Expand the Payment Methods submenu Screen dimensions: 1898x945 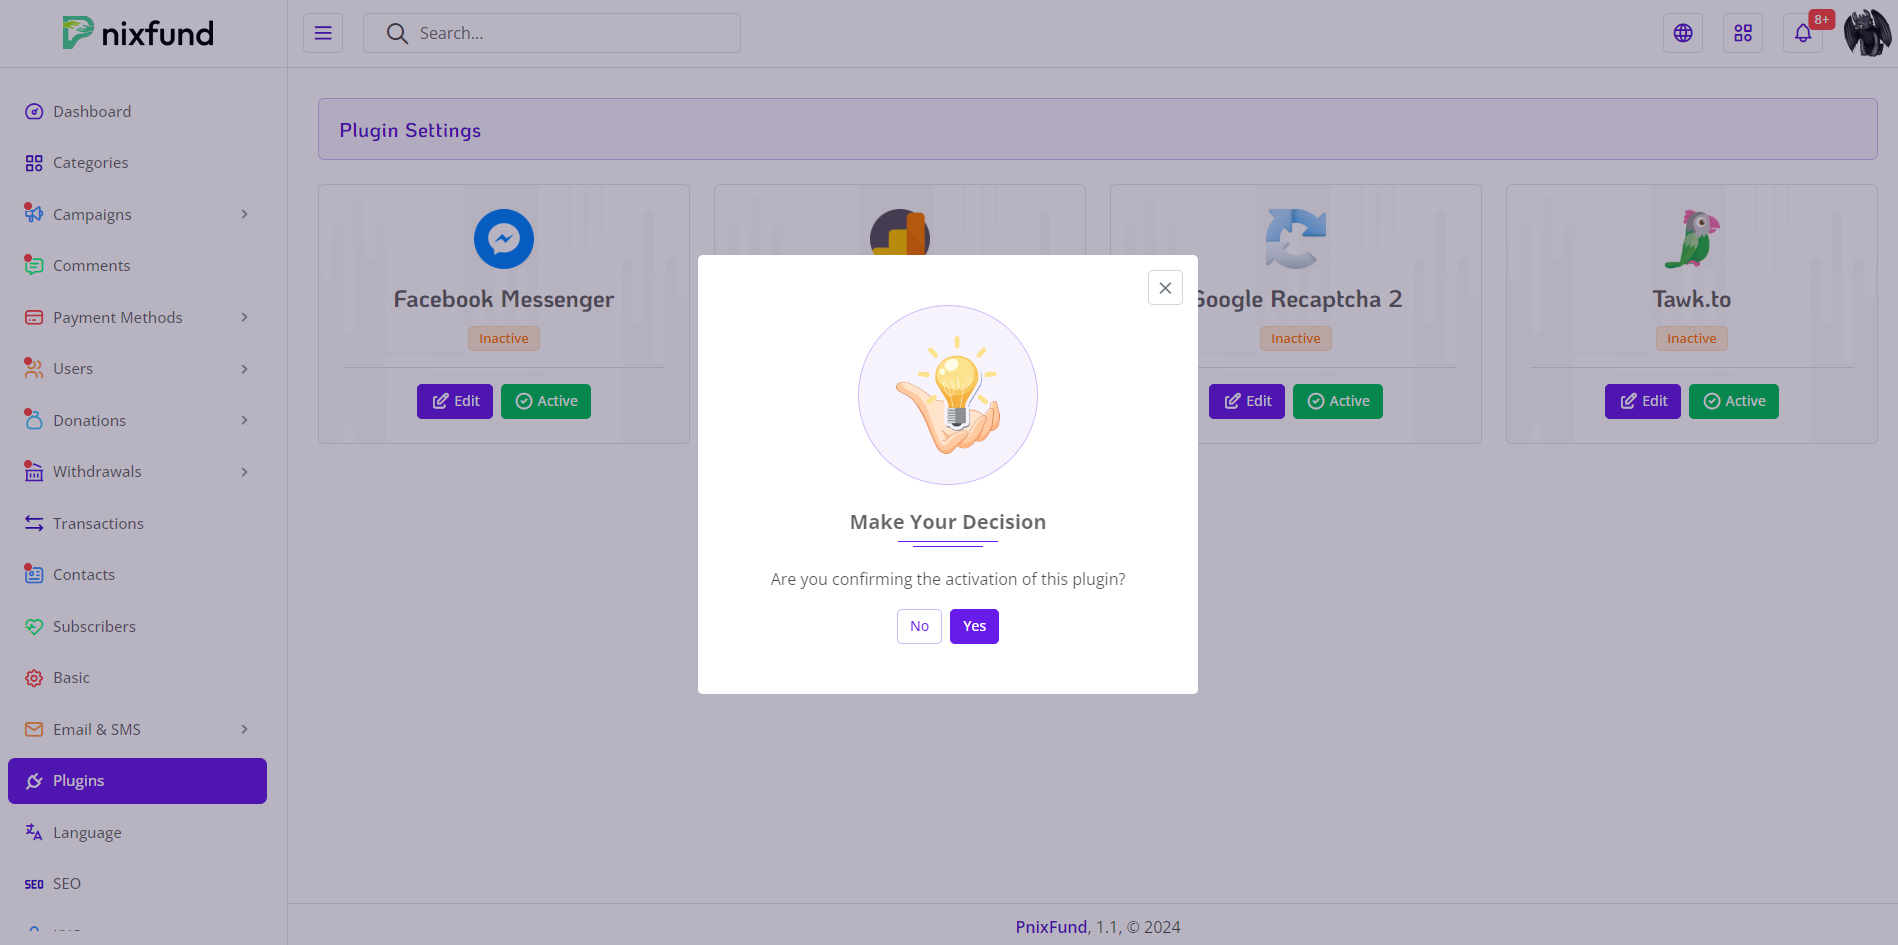tap(244, 318)
